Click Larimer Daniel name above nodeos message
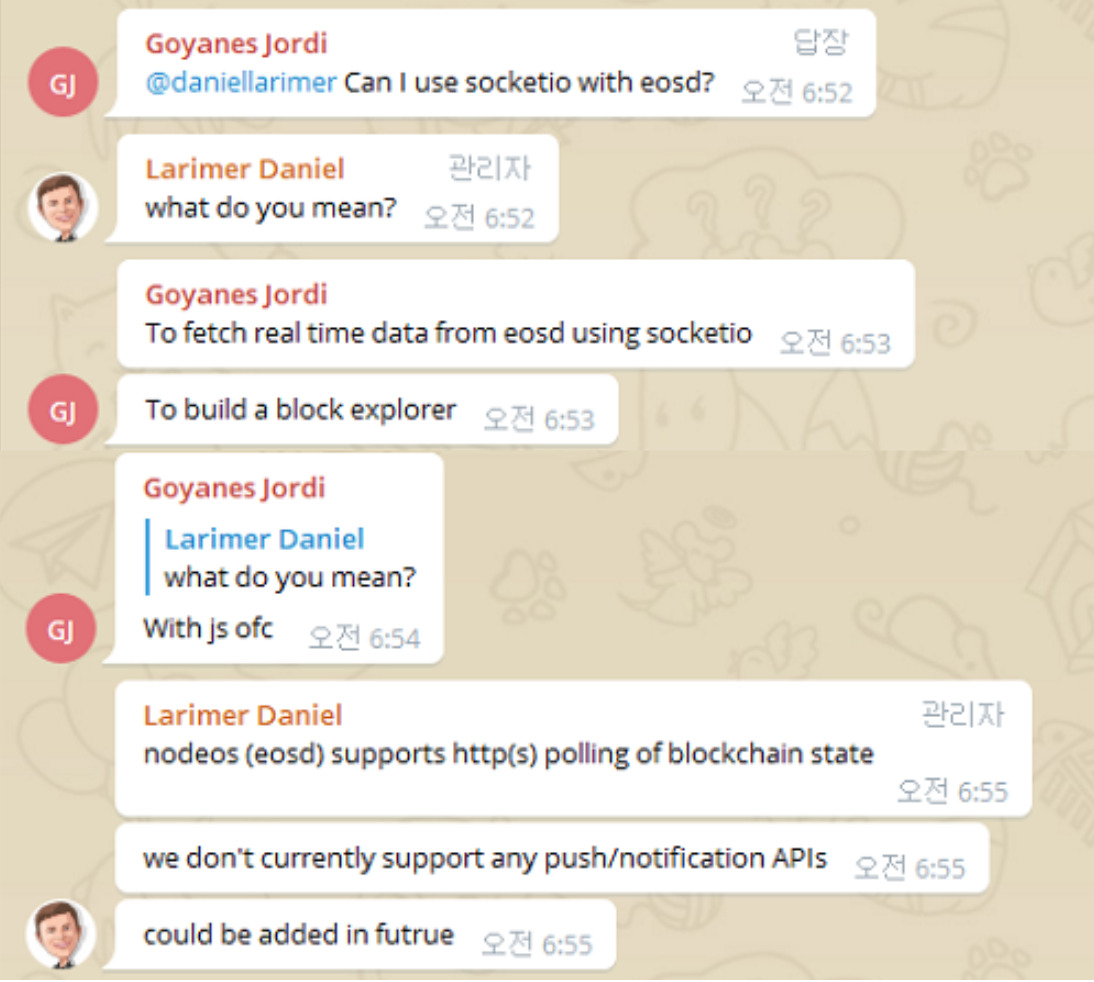The height and width of the screenshot is (982, 1094). 243,715
